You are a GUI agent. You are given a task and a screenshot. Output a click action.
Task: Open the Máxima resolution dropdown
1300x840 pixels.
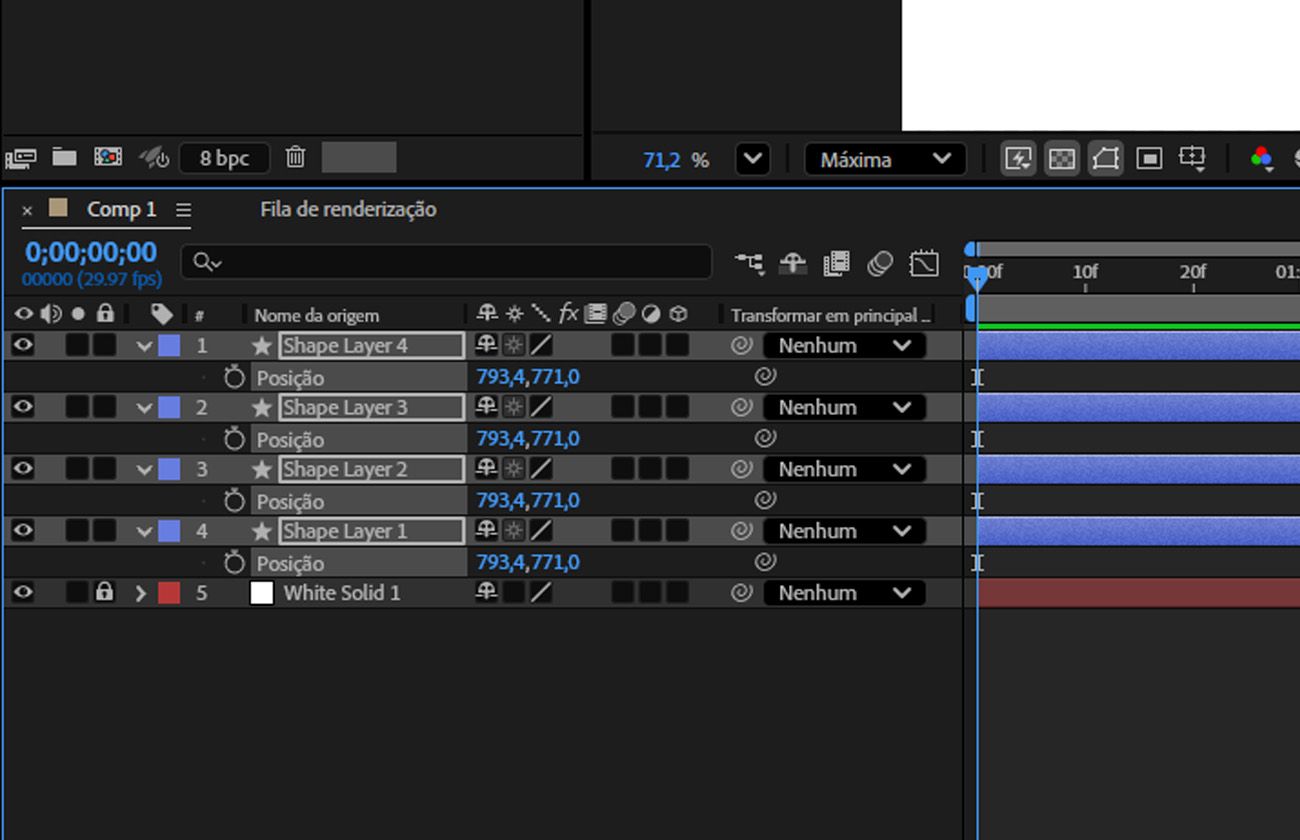pos(885,159)
